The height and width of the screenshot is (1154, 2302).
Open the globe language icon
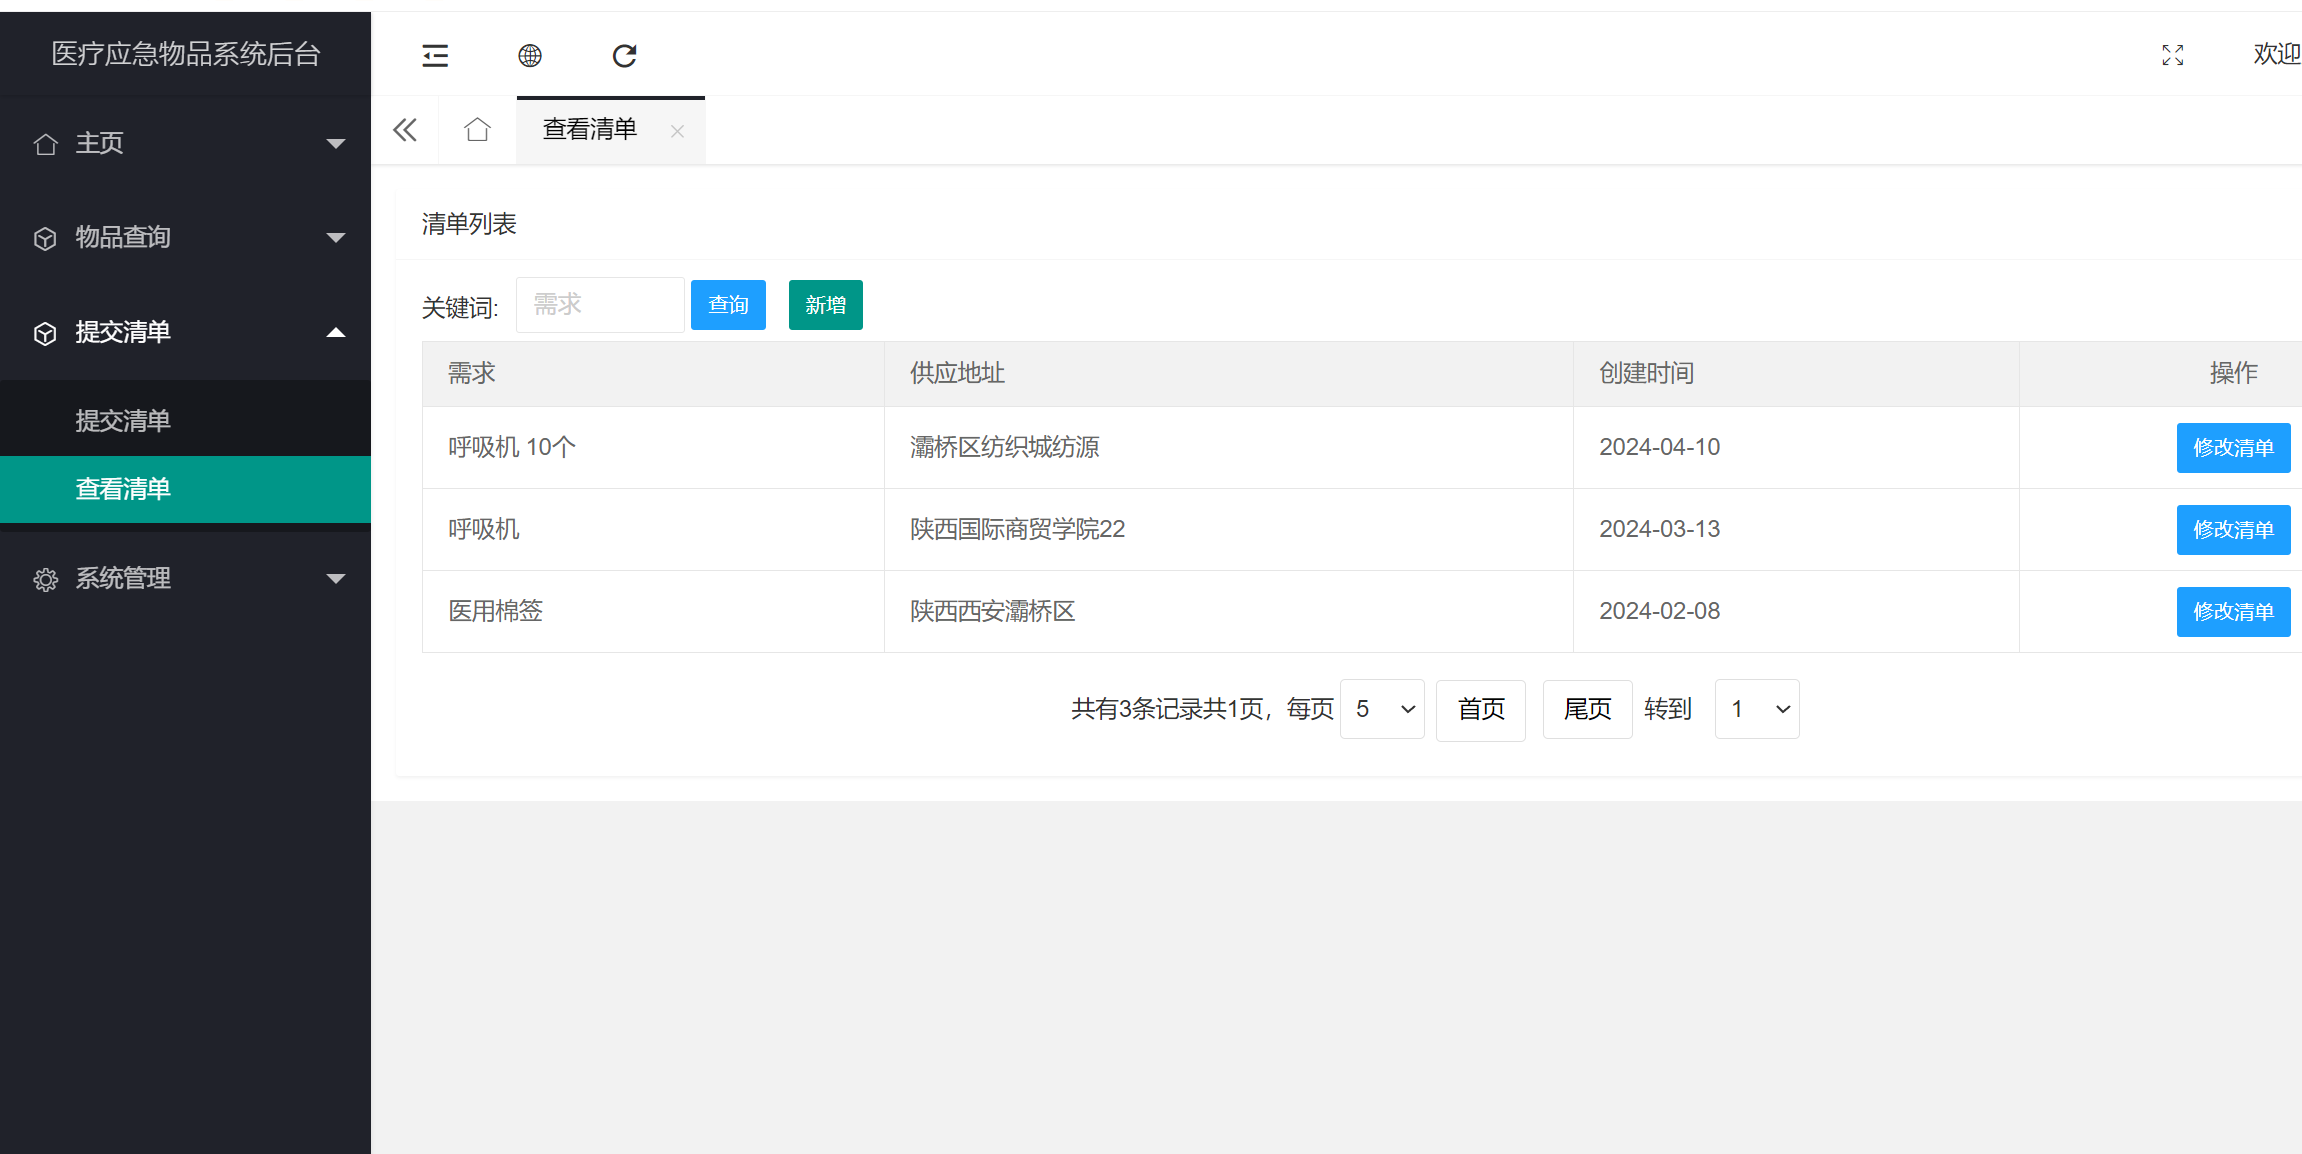[x=530, y=55]
